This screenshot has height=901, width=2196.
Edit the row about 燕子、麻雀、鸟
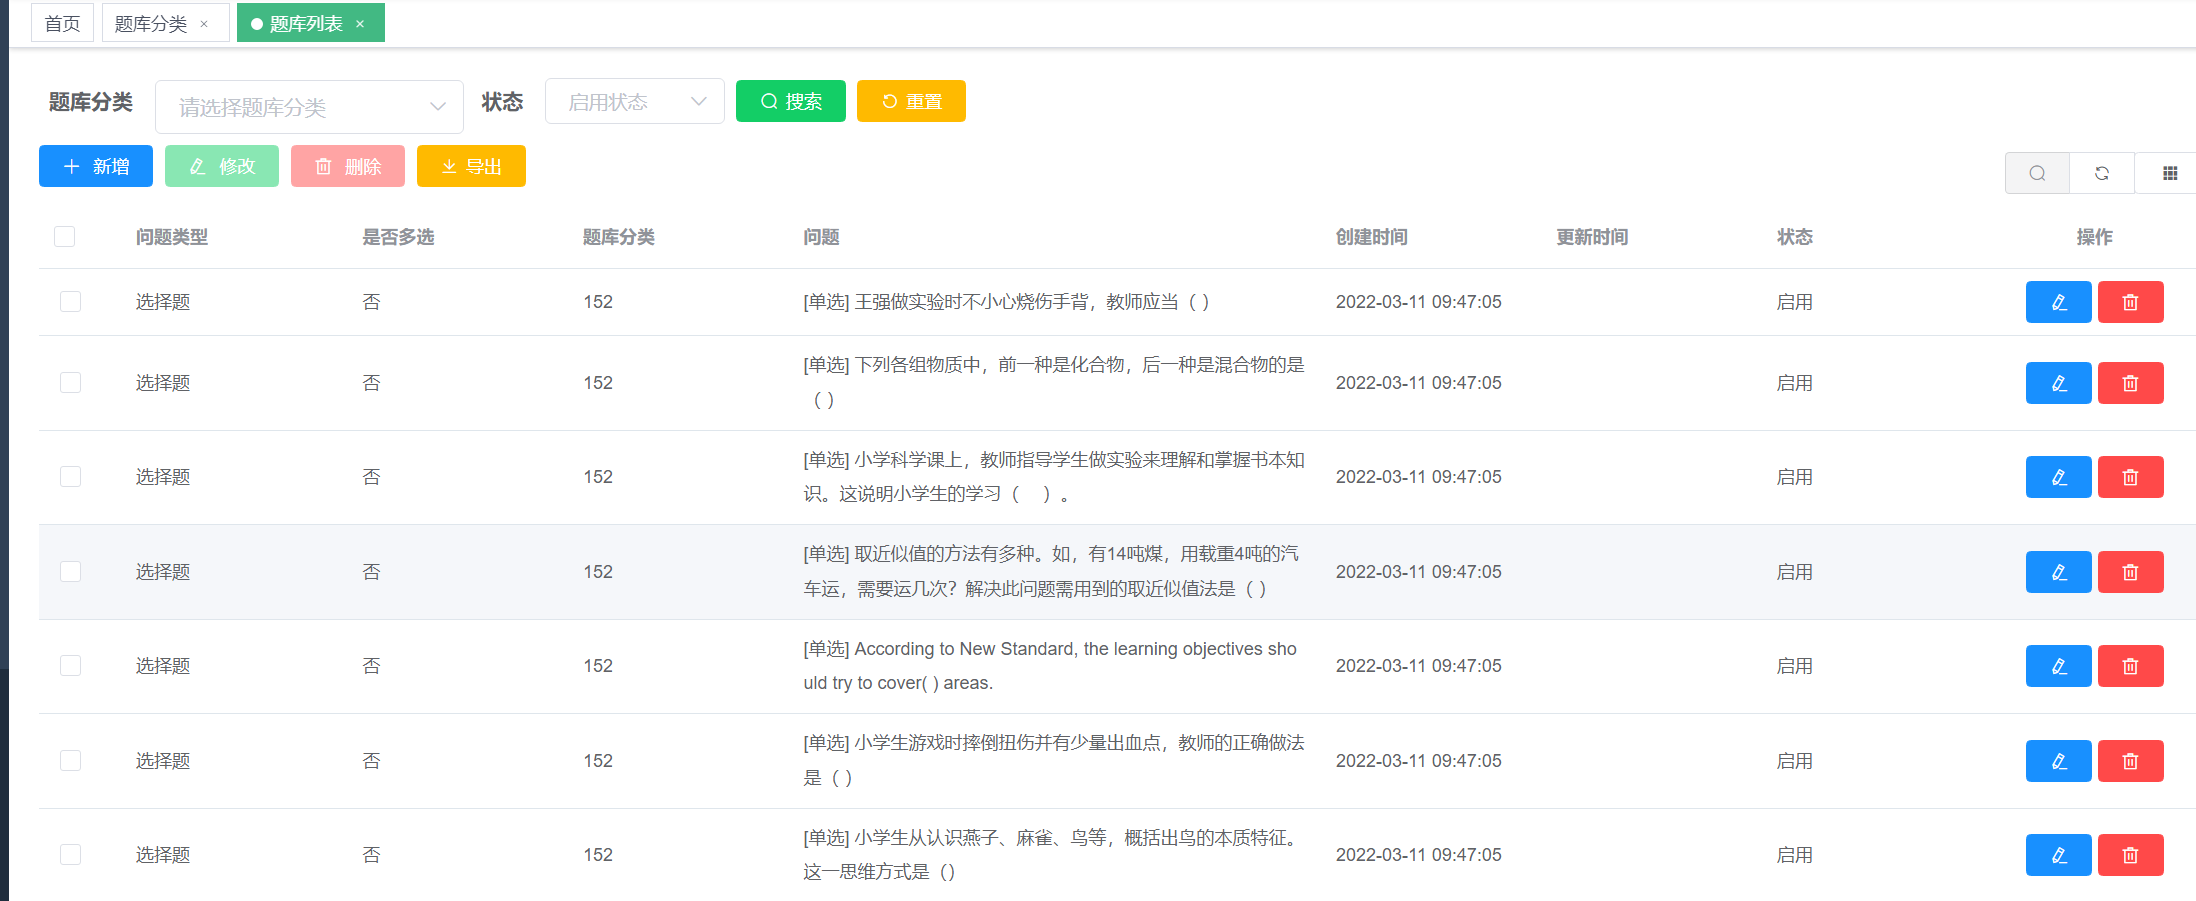click(x=2058, y=855)
